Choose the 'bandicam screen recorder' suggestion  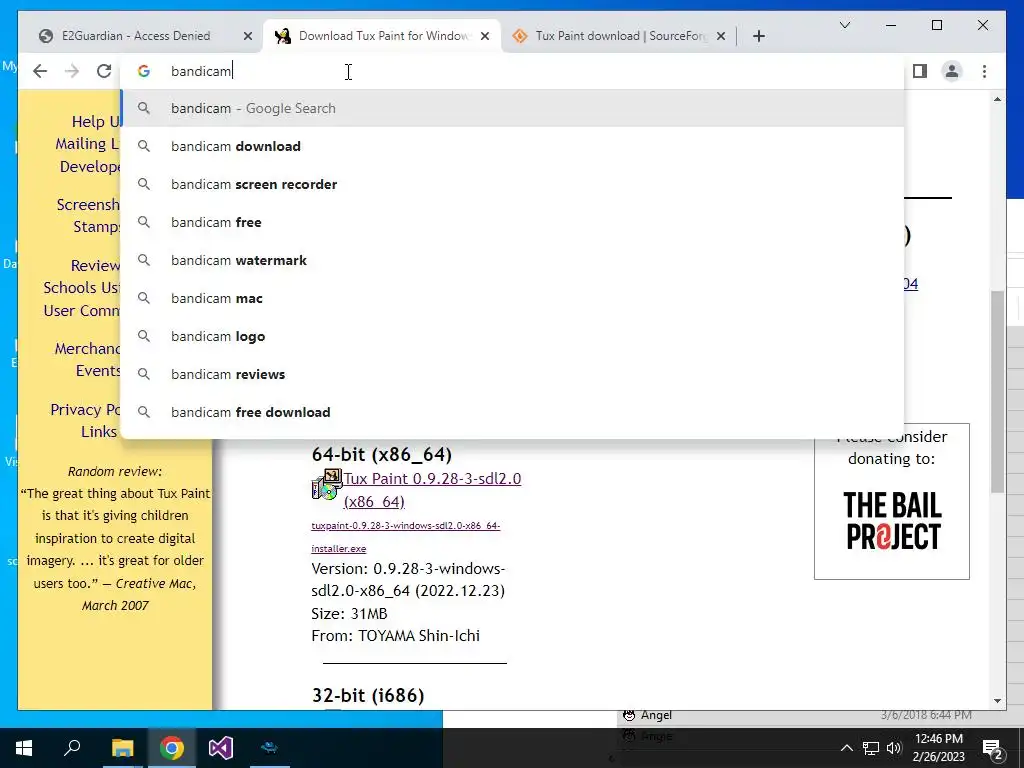click(x=513, y=184)
